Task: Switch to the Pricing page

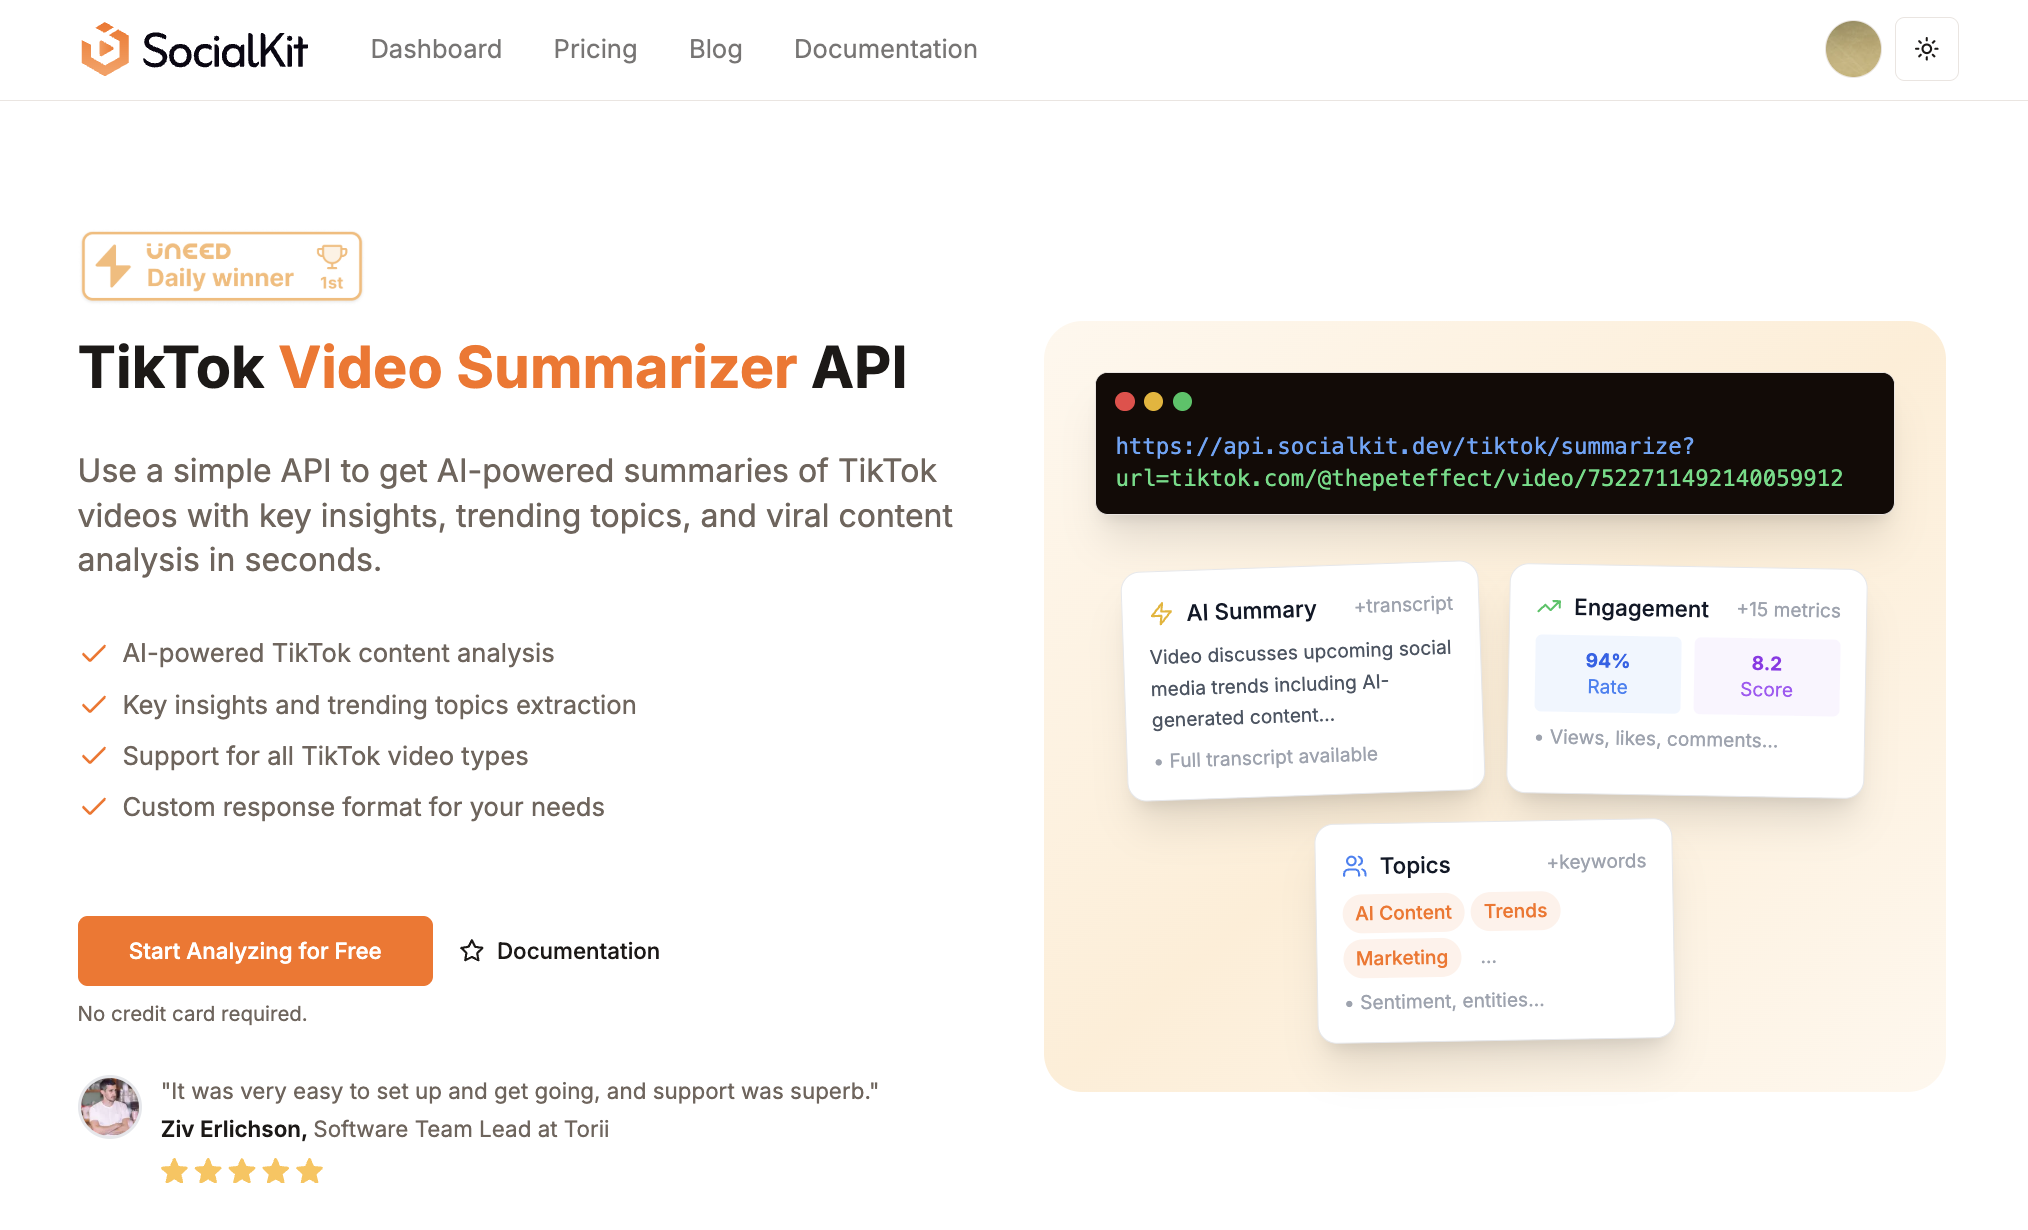Action: [595, 48]
